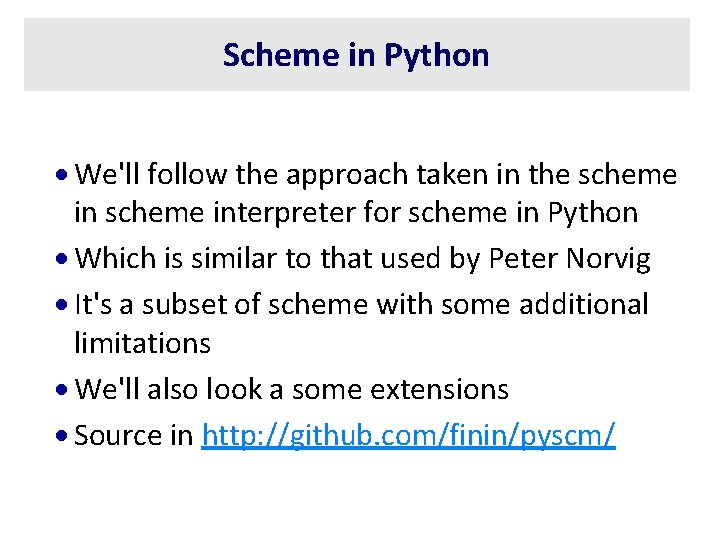Click the phrase 'We'll also look a some'

(x=219, y=389)
